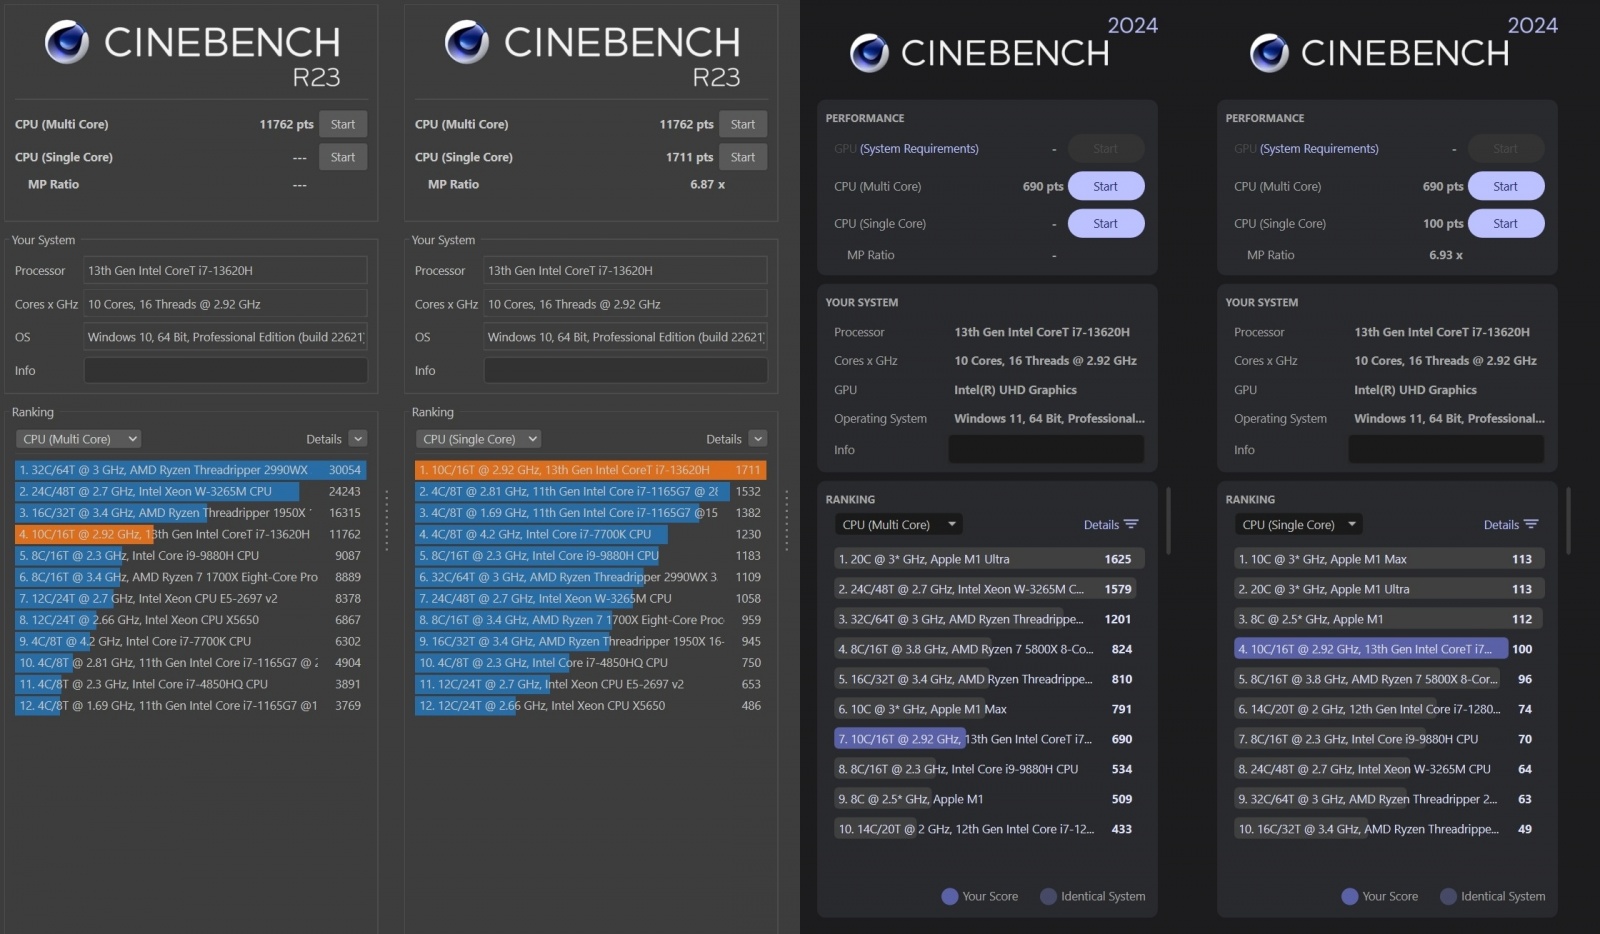Start CPU Single Core test in second R23 window
The image size is (1600, 934).
click(743, 157)
